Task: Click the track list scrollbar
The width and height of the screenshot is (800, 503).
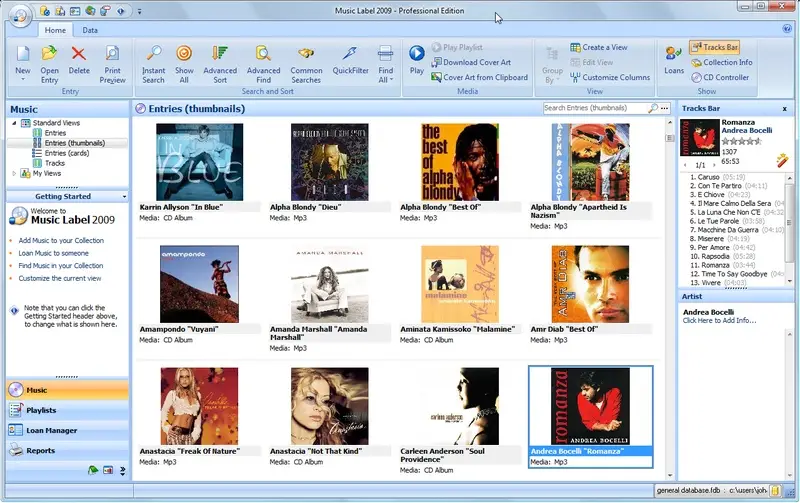Action: coord(789,230)
